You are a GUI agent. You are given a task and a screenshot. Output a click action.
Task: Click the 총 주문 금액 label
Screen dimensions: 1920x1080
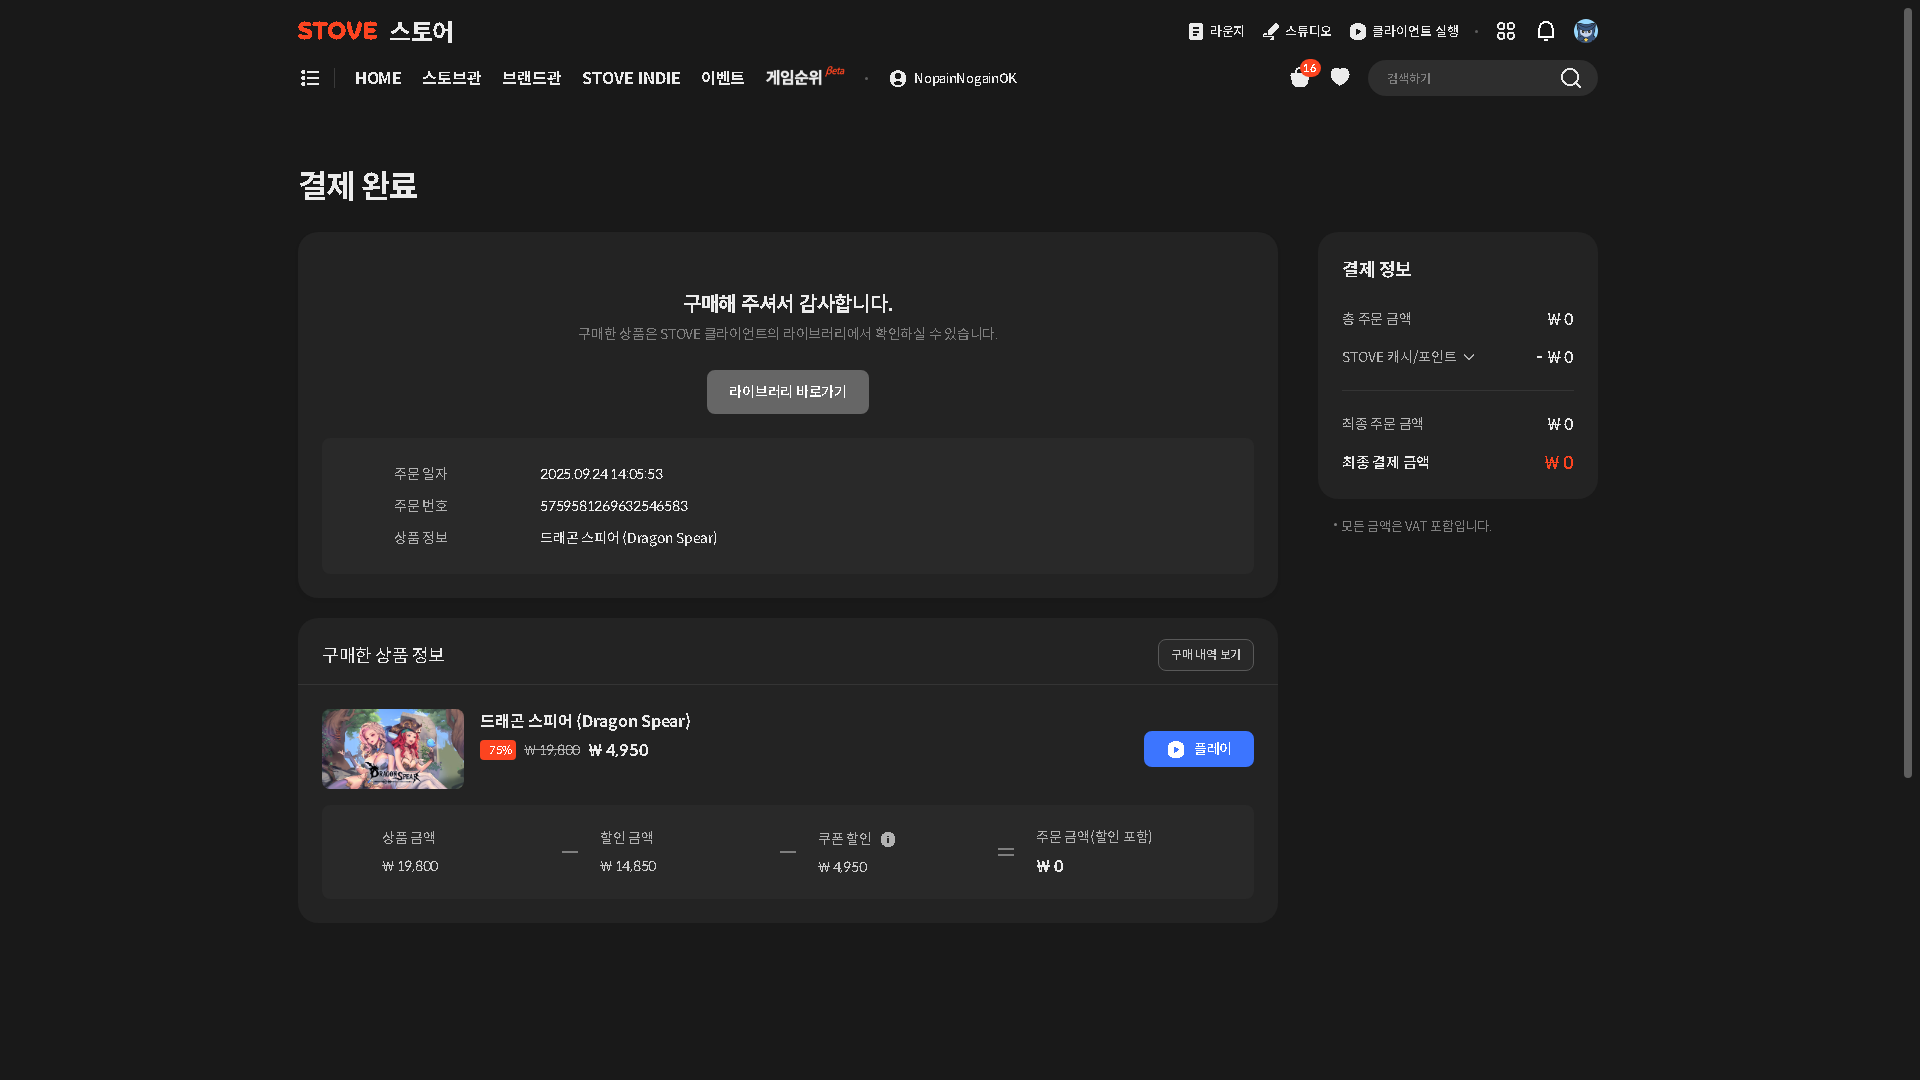(x=1376, y=319)
